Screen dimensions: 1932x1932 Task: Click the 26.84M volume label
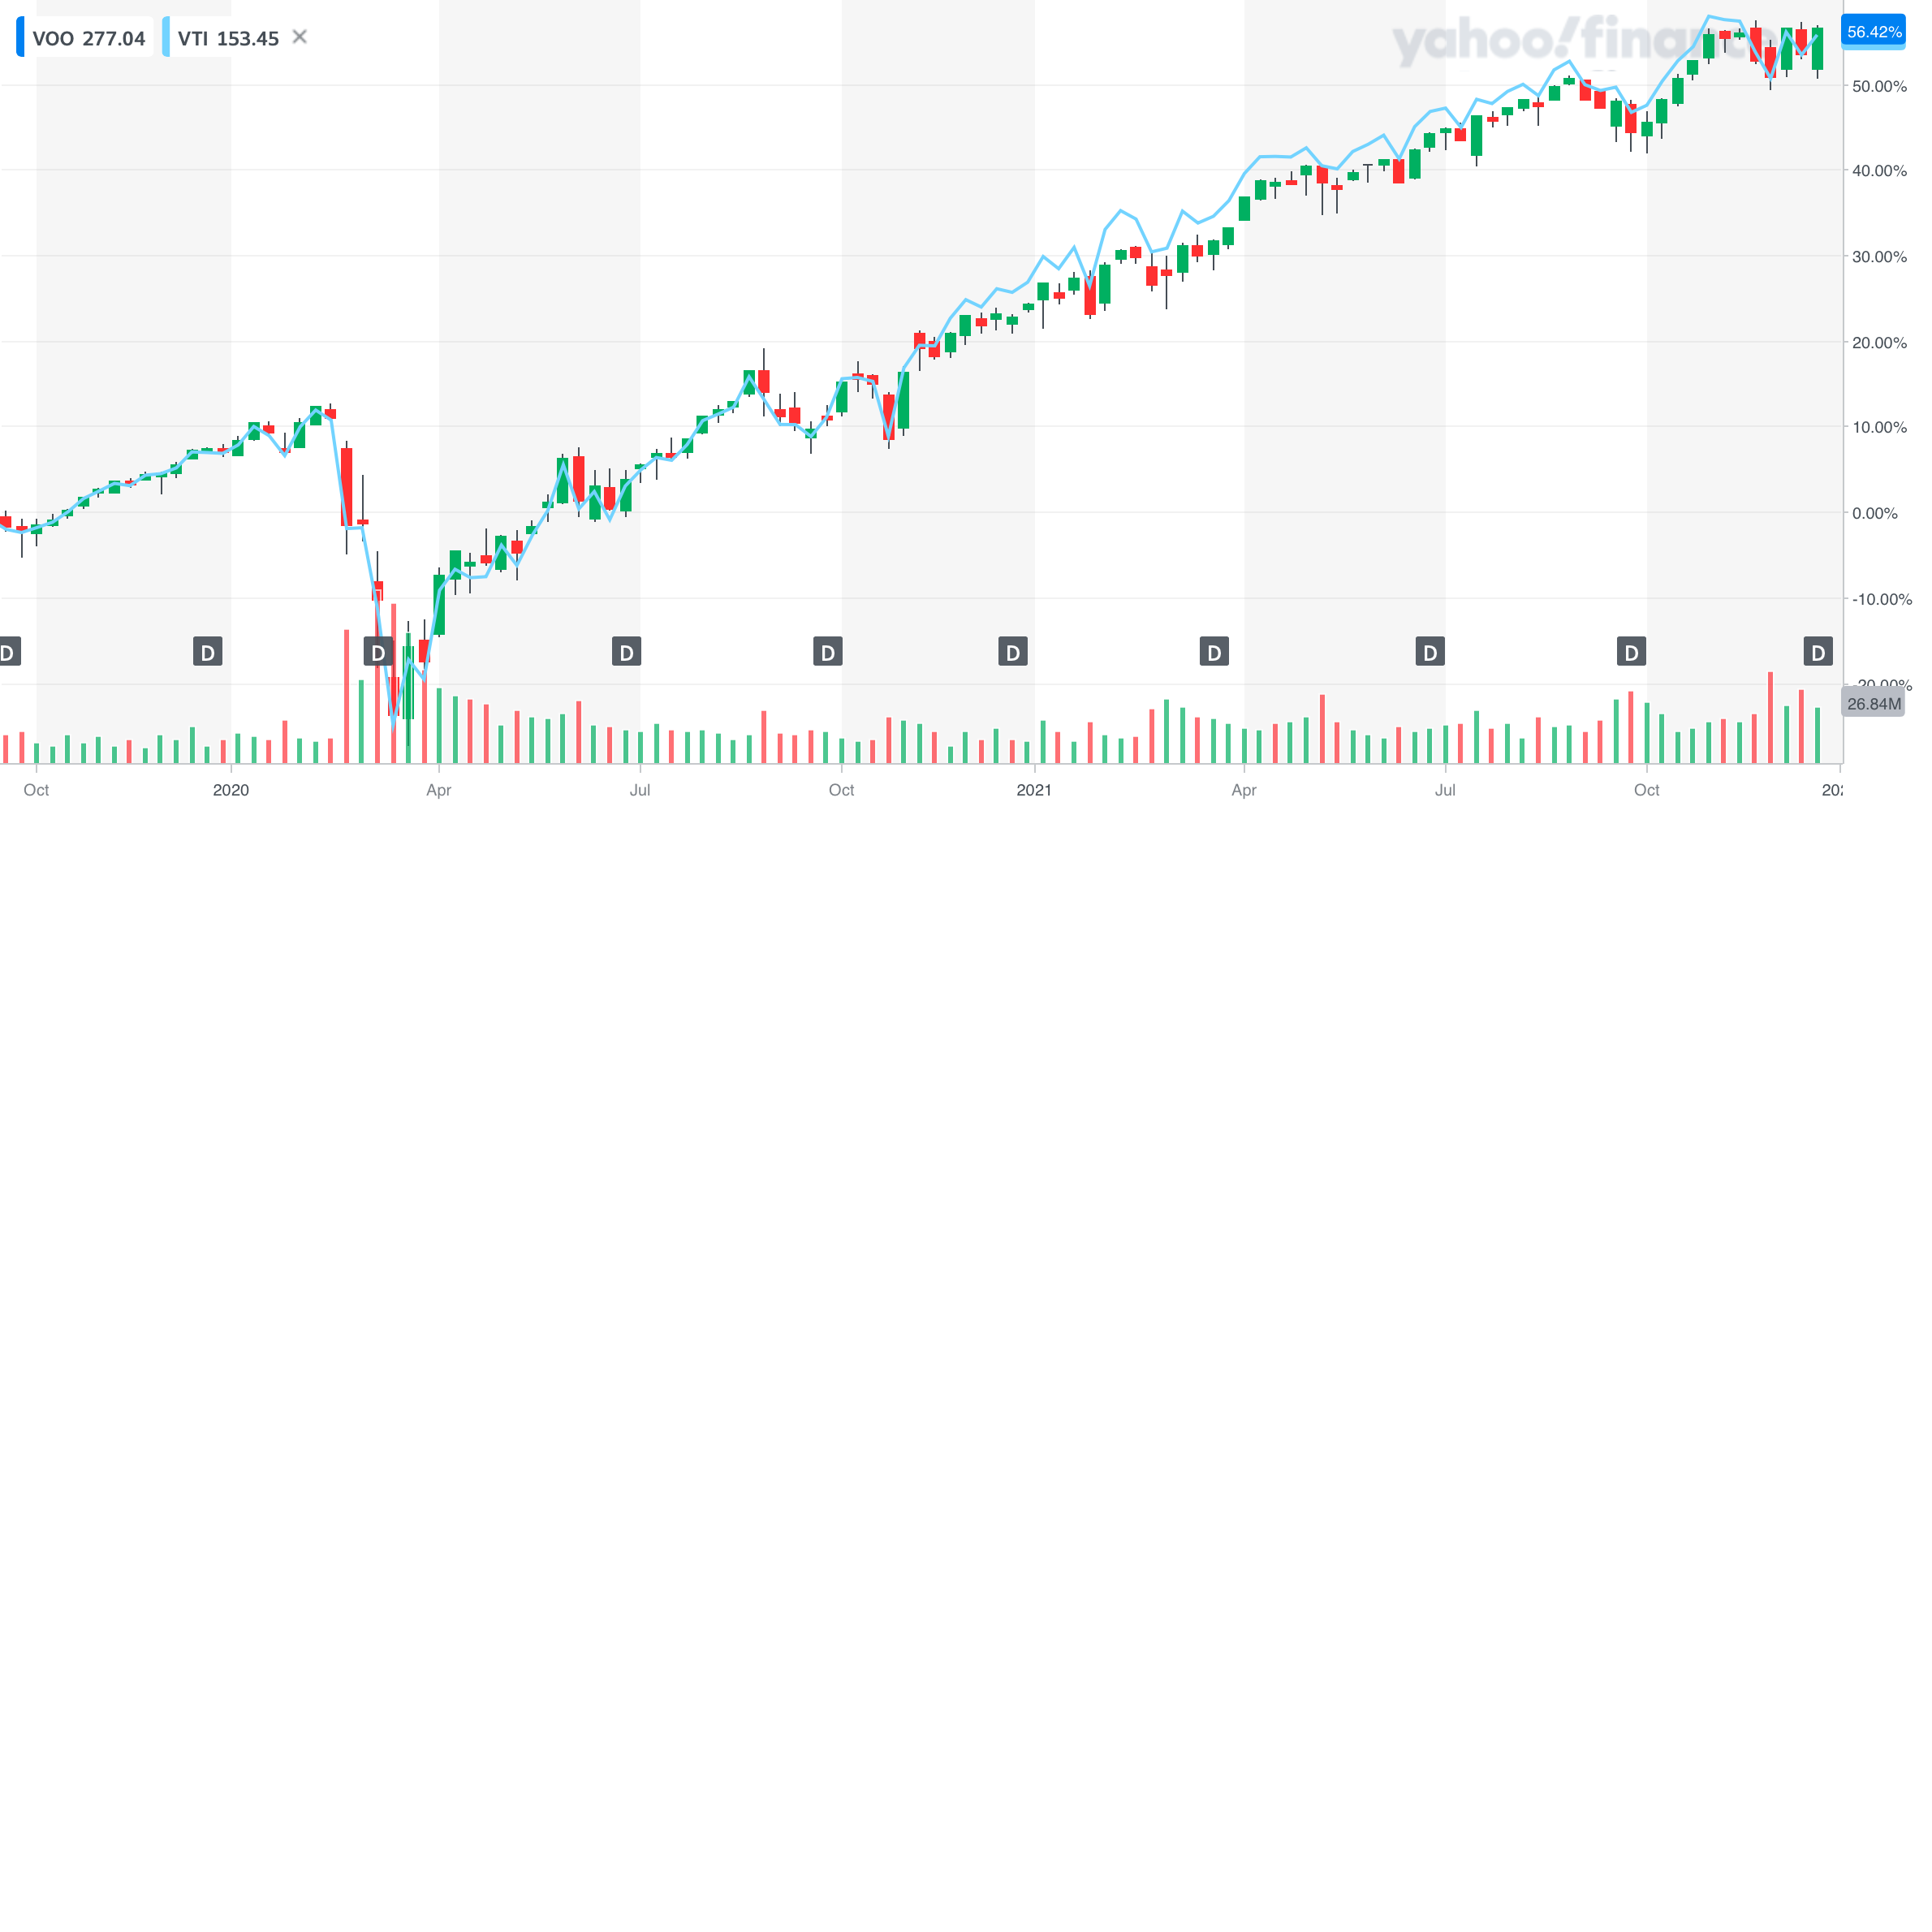pyautogui.click(x=1874, y=703)
